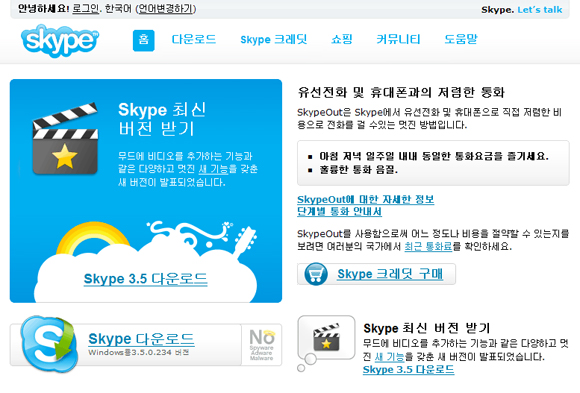Open the Skype 크레딧 navigation tab
This screenshot has height=393, width=580.
(x=274, y=39)
